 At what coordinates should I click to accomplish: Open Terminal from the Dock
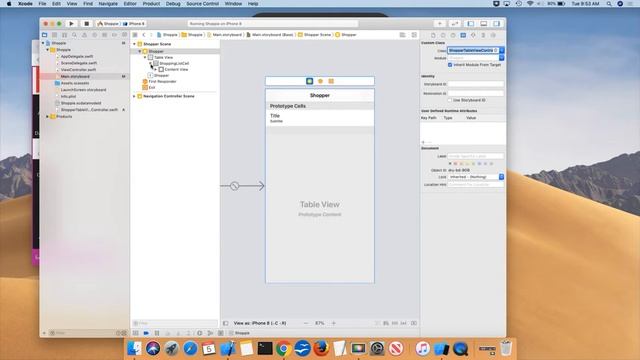(x=265, y=348)
